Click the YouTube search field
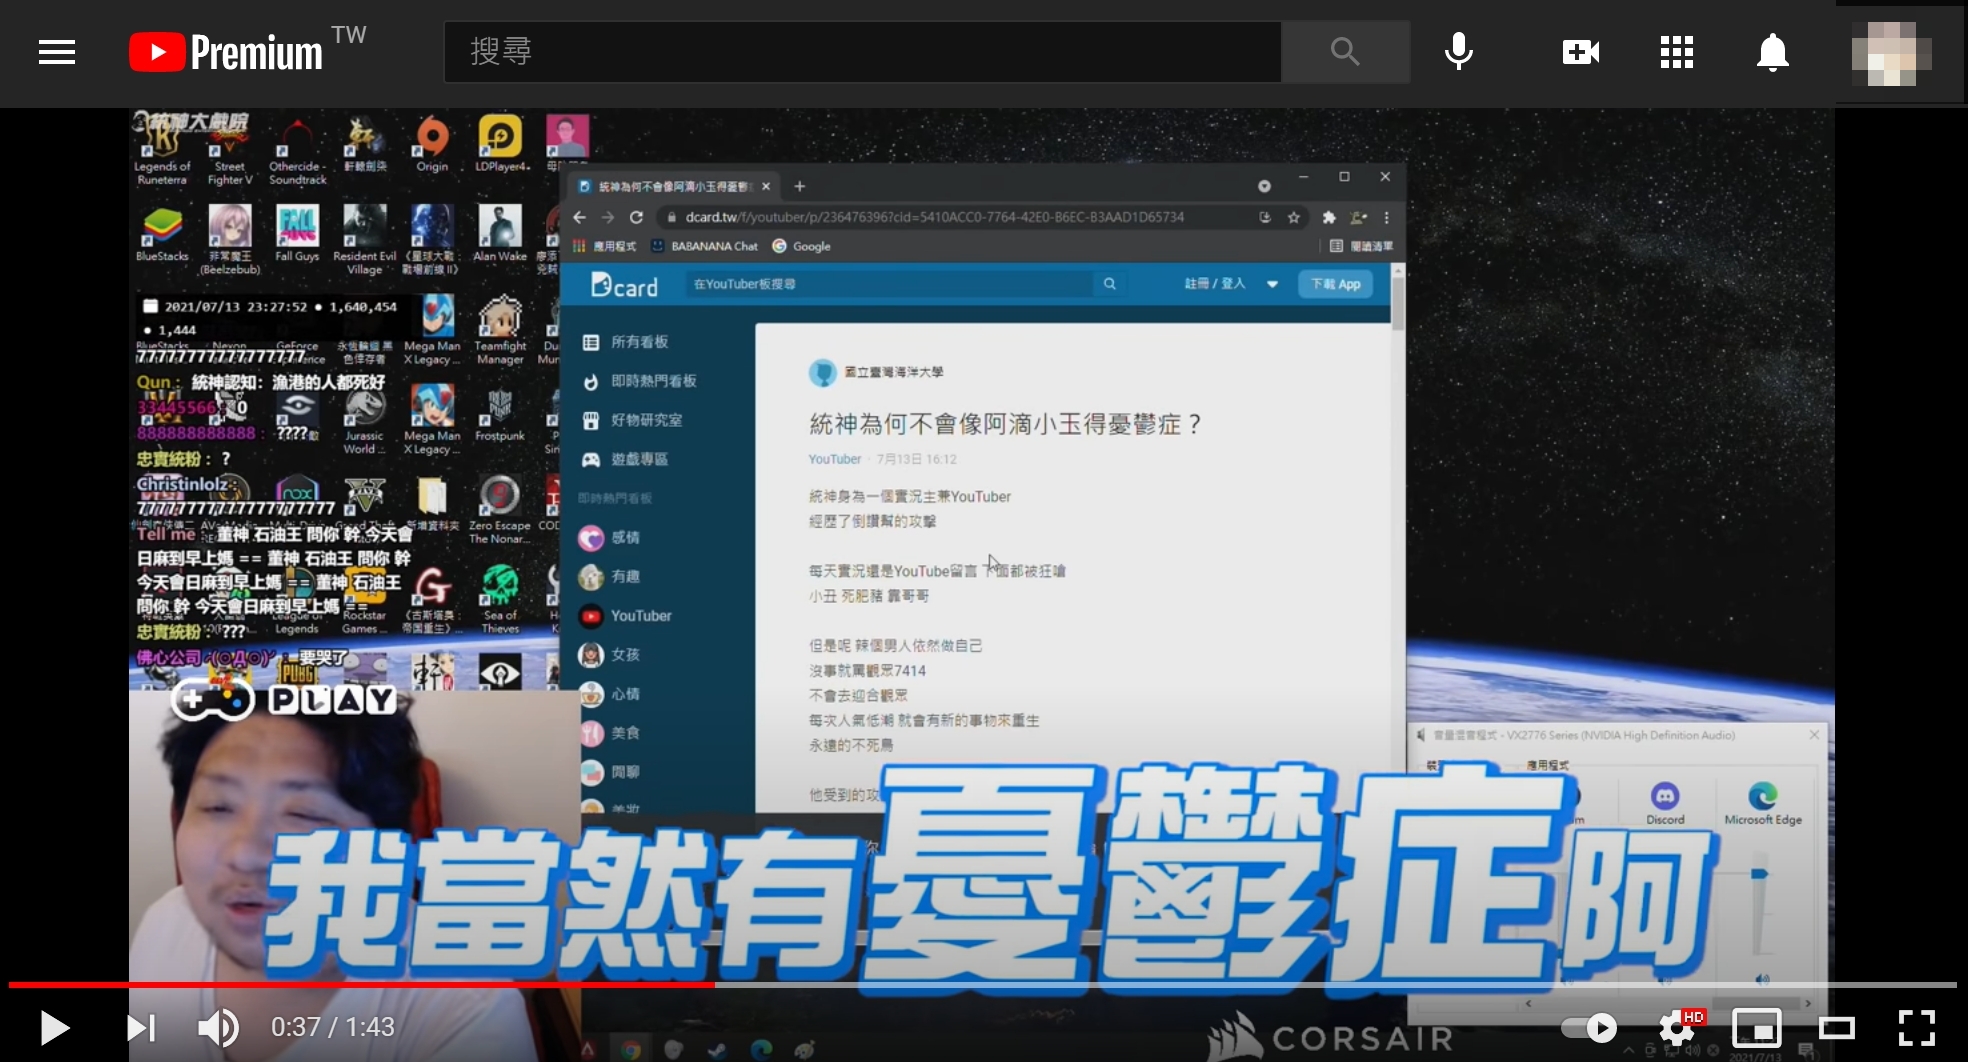Image resolution: width=1968 pixels, height=1062 pixels. point(862,52)
